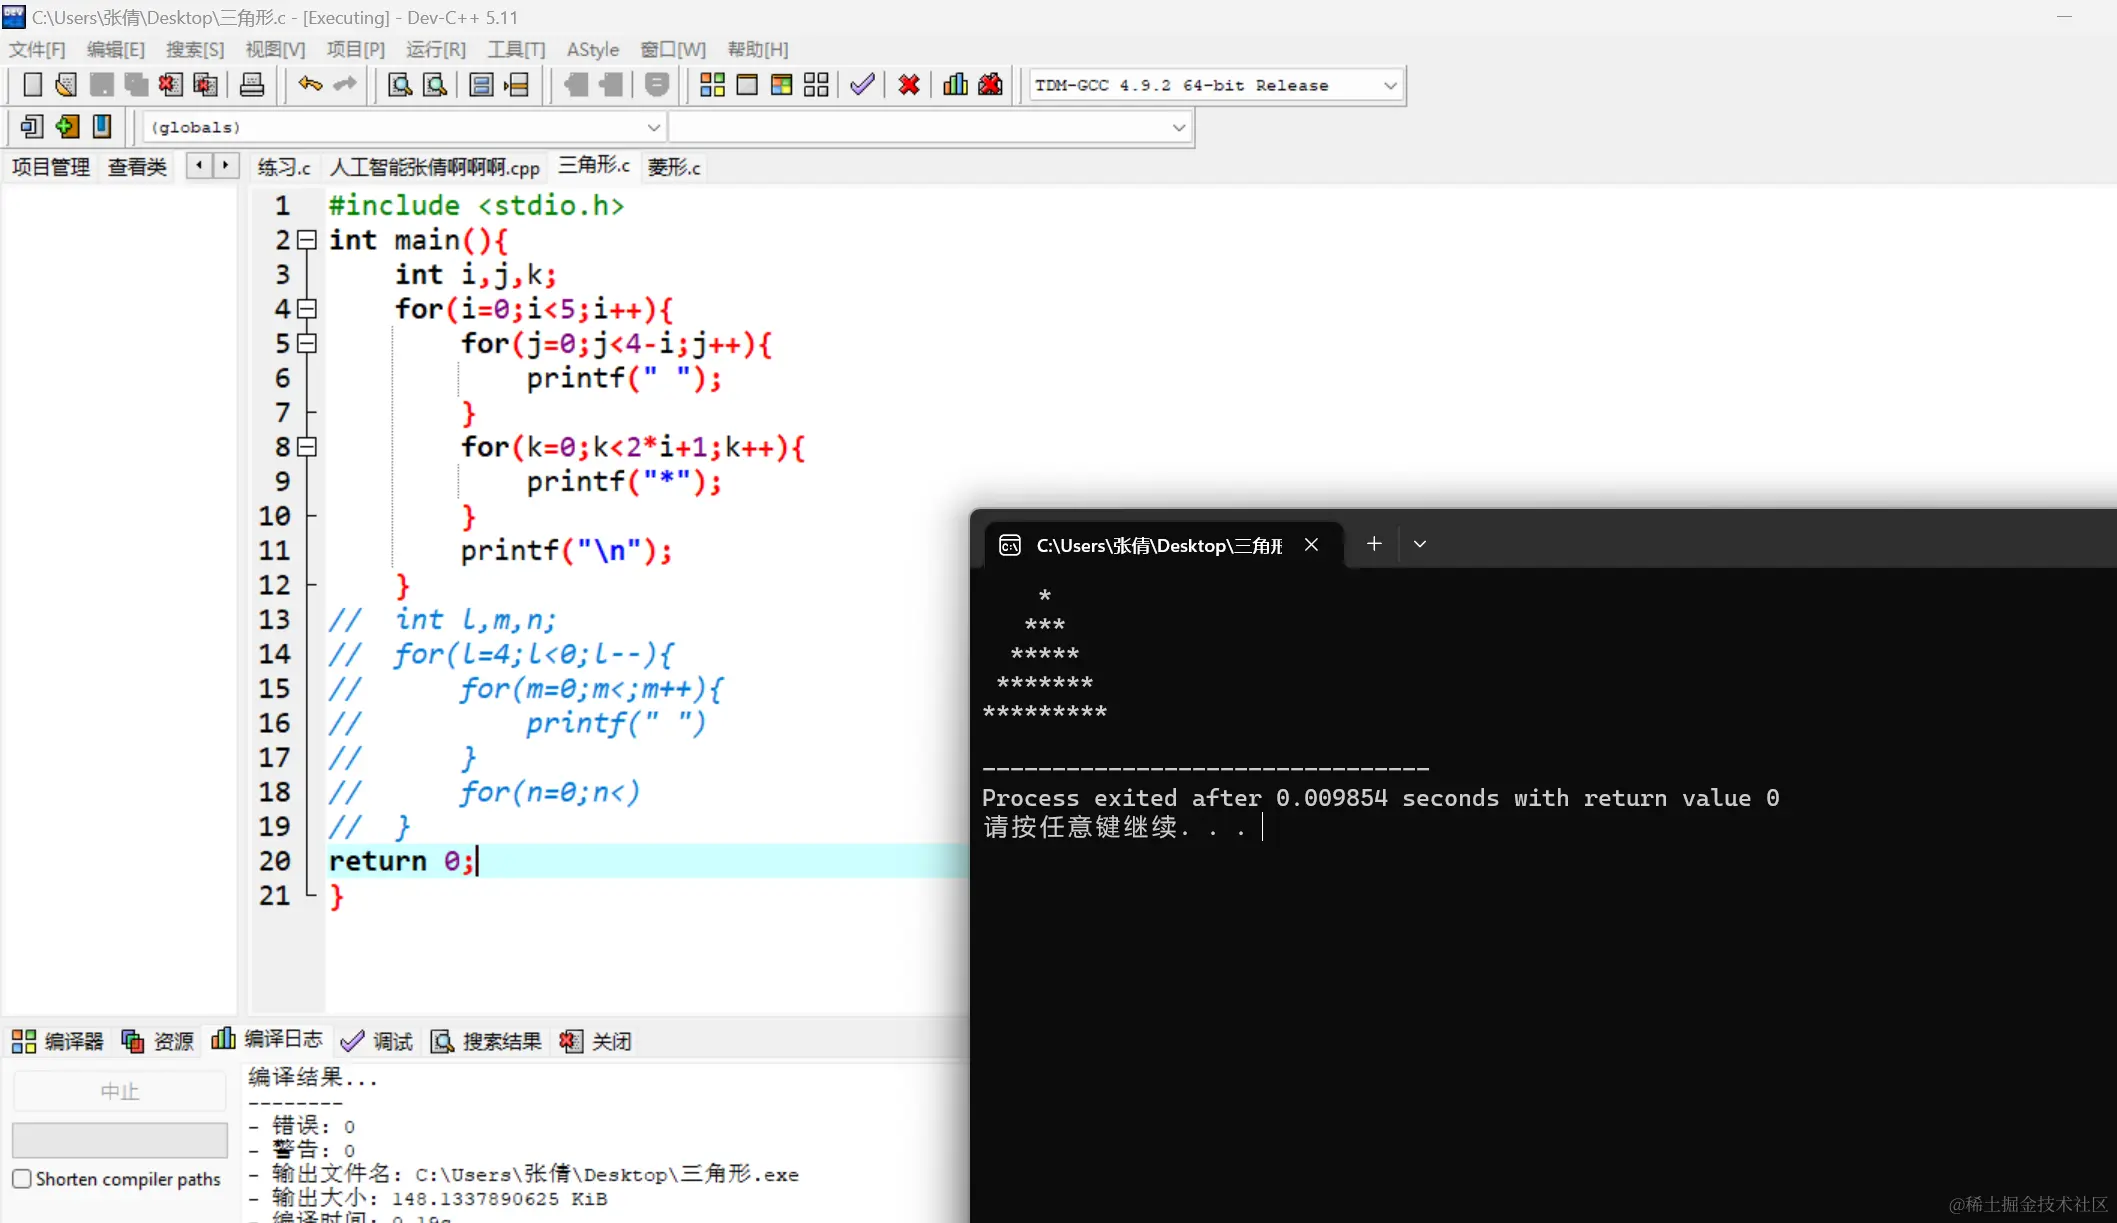
Task: Click the plus button for a new terminal tab
Action: tap(1374, 544)
